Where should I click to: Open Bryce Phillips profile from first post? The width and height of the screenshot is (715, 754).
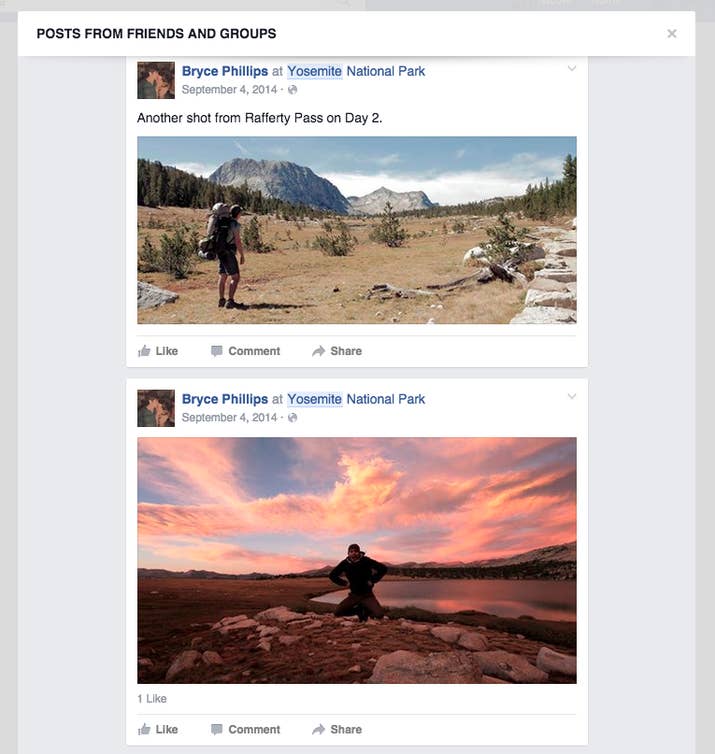(225, 71)
